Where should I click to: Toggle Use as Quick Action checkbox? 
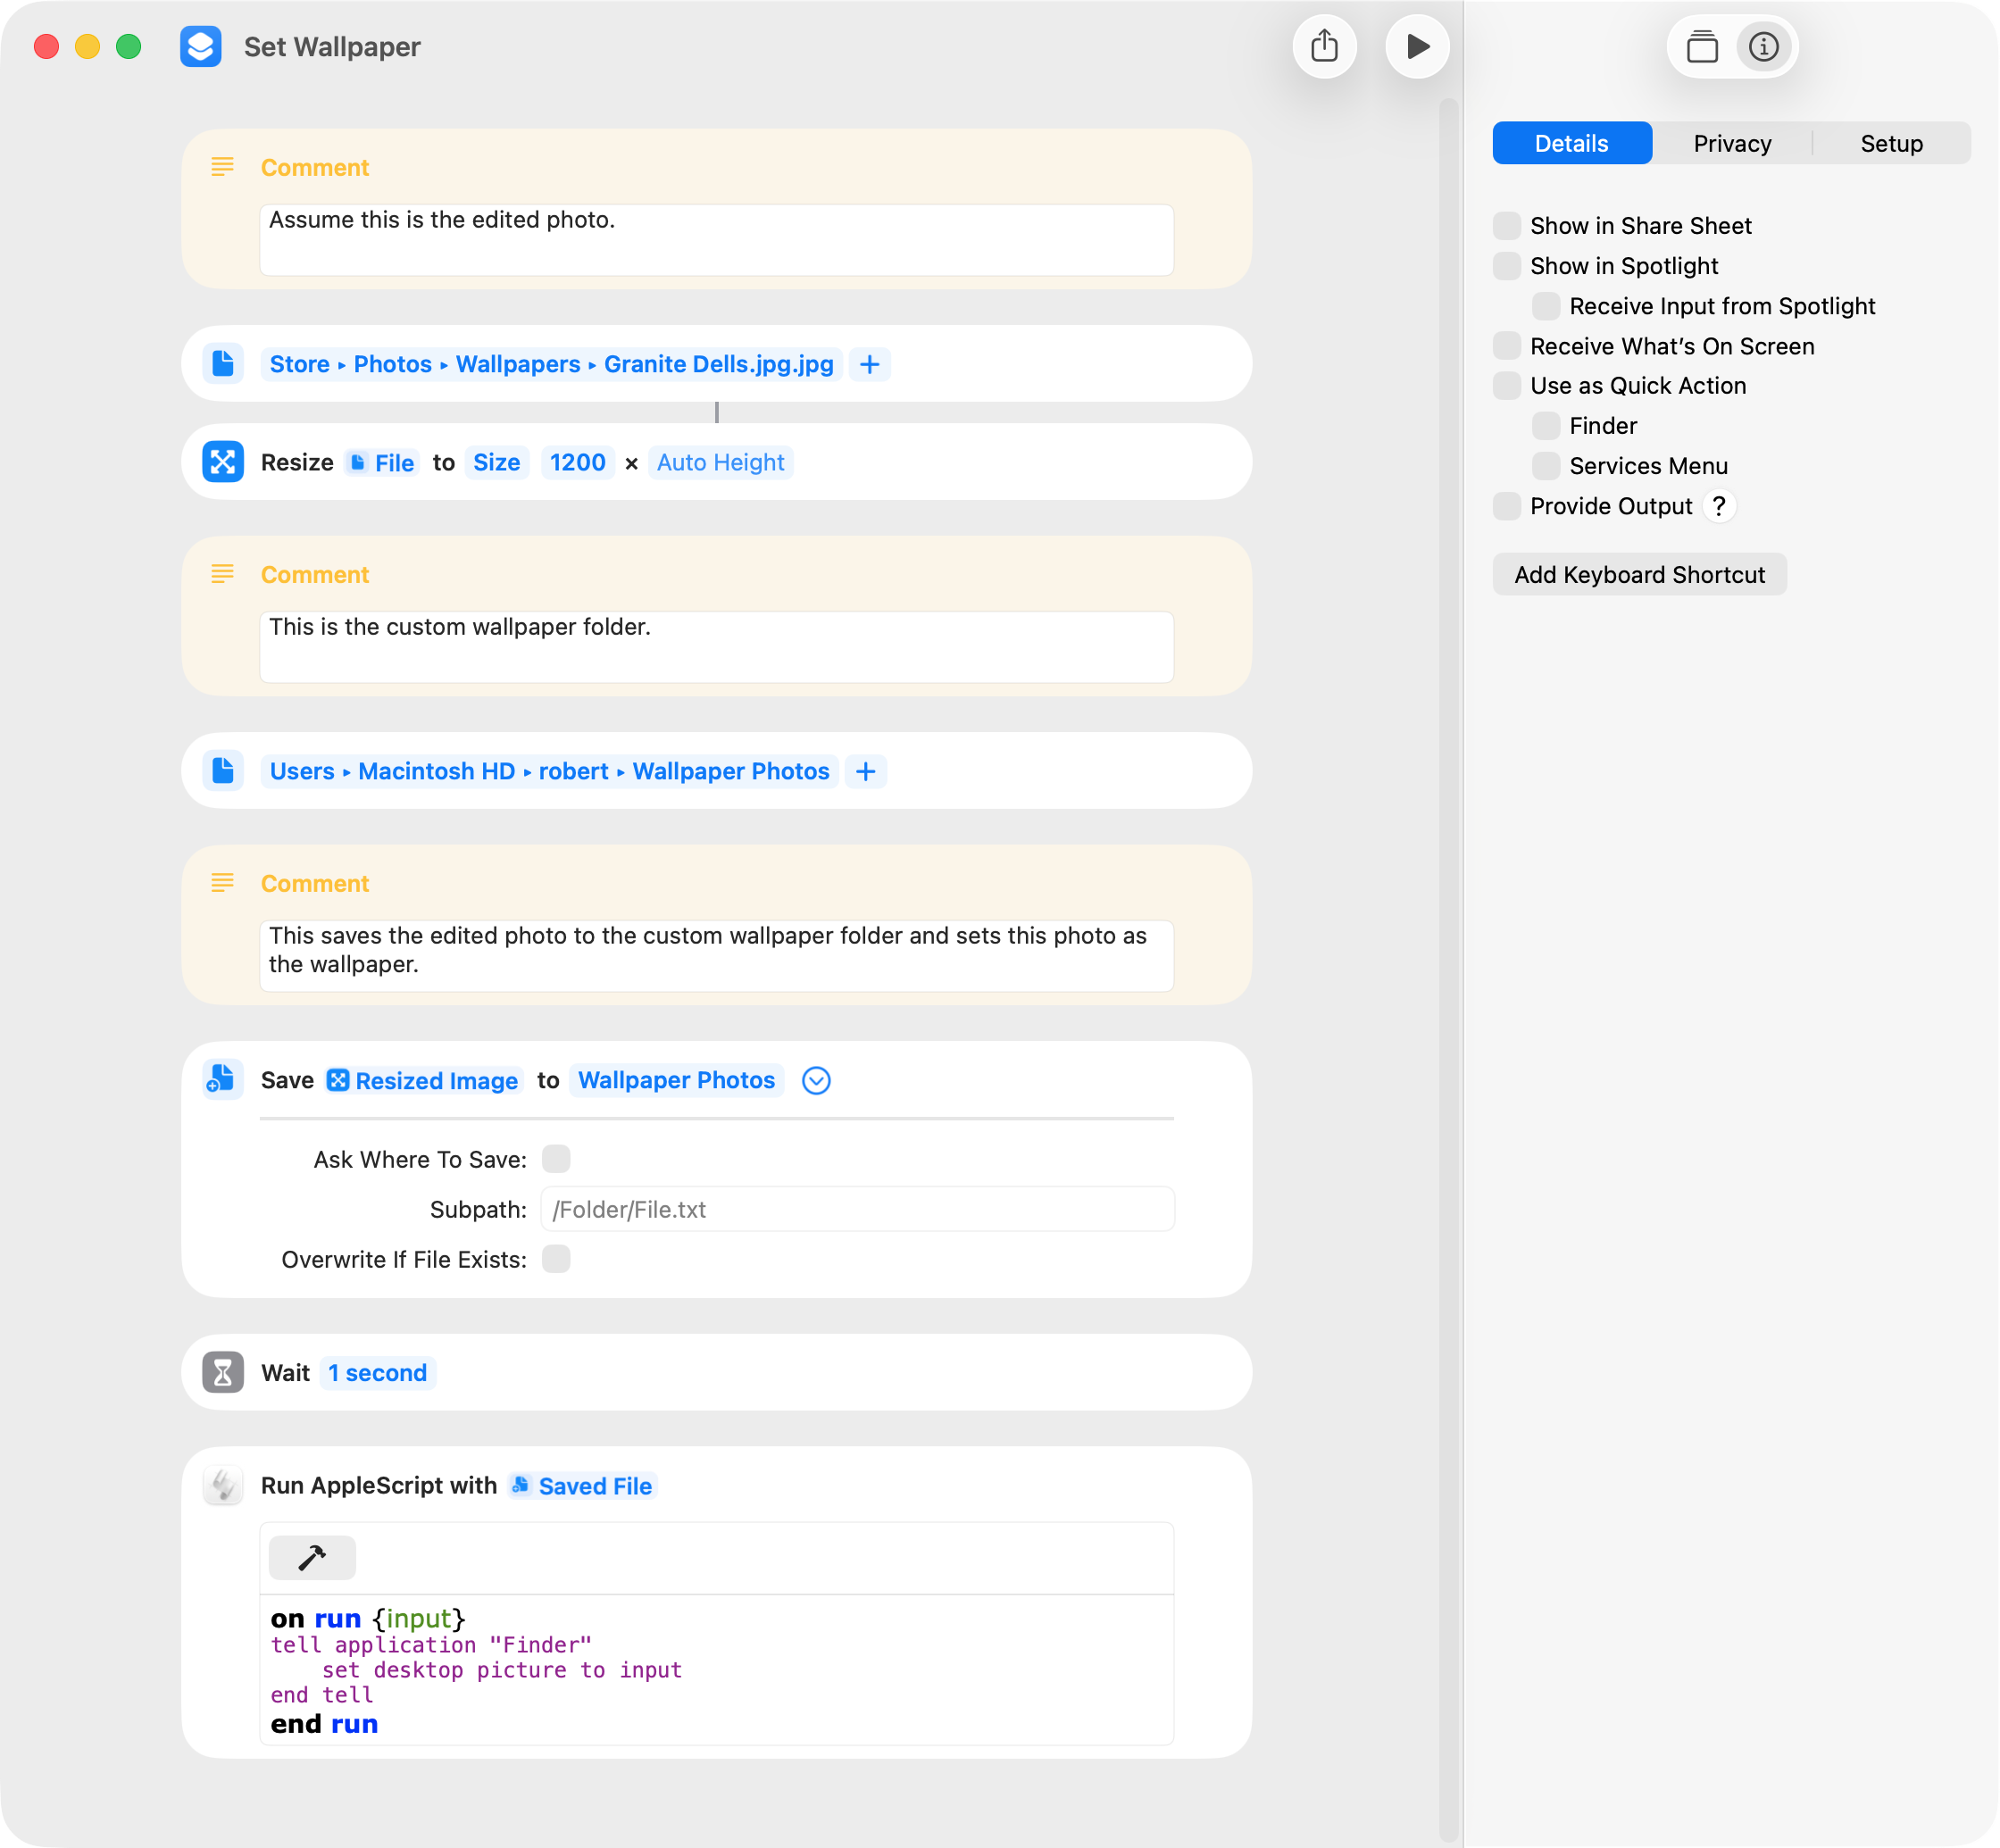click(x=1507, y=386)
